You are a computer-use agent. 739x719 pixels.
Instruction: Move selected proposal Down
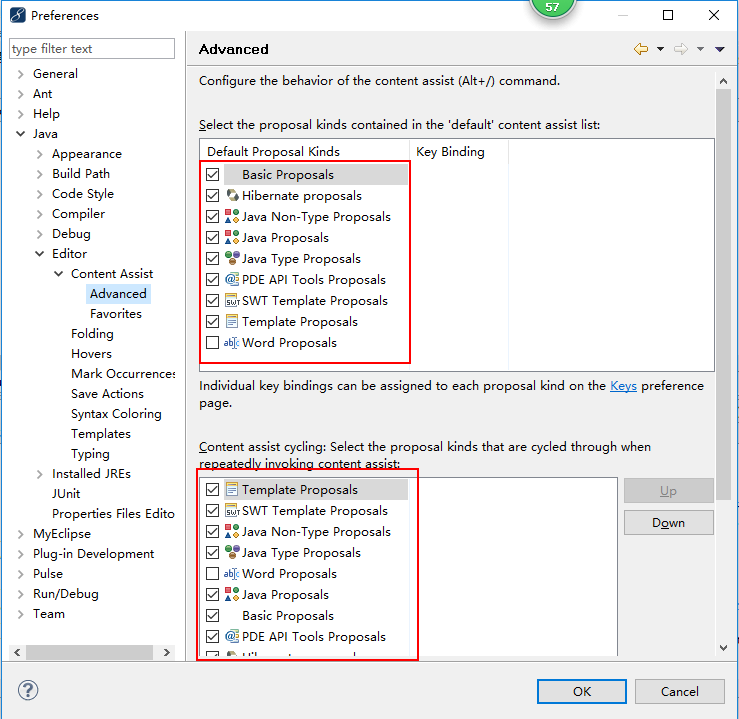tap(668, 523)
